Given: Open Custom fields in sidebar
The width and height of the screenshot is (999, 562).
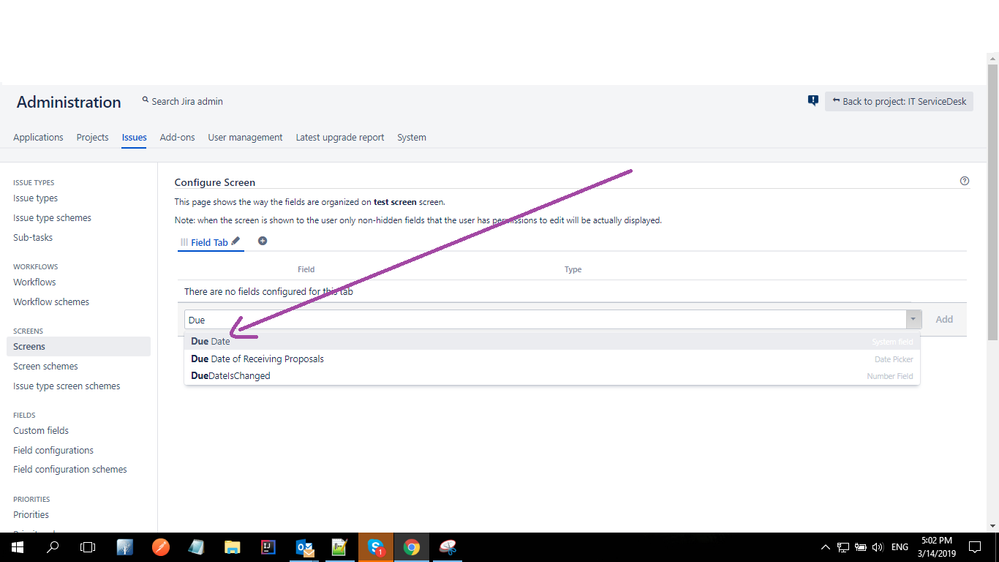Looking at the screenshot, I should pos(41,431).
